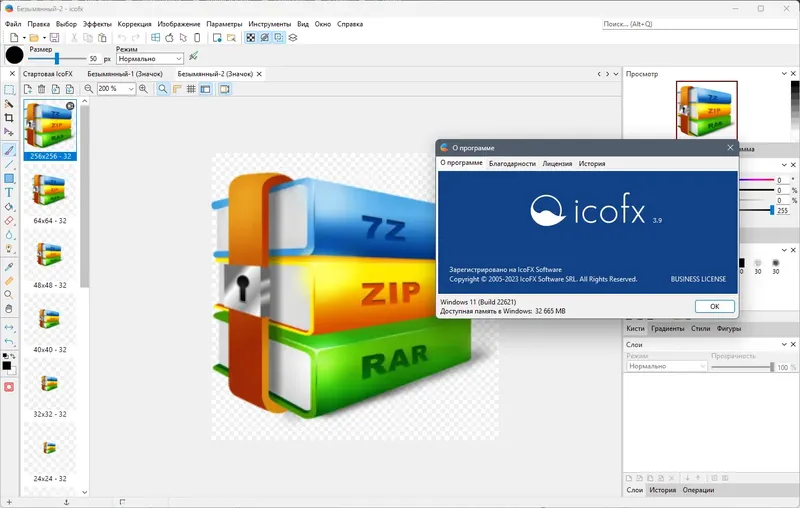Screen dimensions: 800x508
Task: Switch to the Лицензия tab in dialog
Action: tap(557, 164)
